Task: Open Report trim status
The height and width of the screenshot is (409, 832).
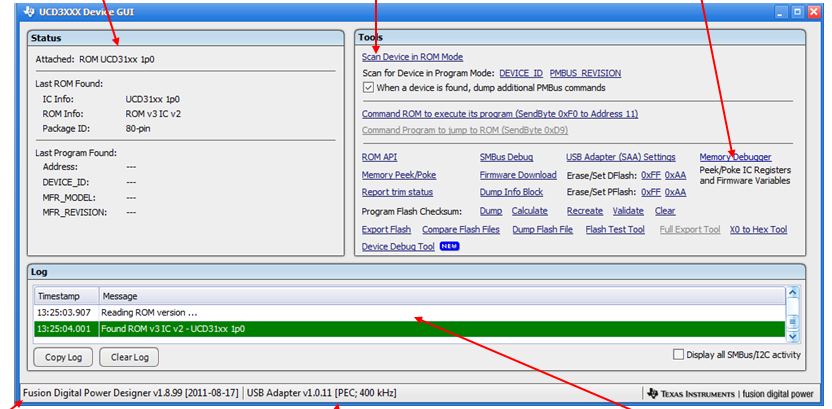Action: (397, 192)
